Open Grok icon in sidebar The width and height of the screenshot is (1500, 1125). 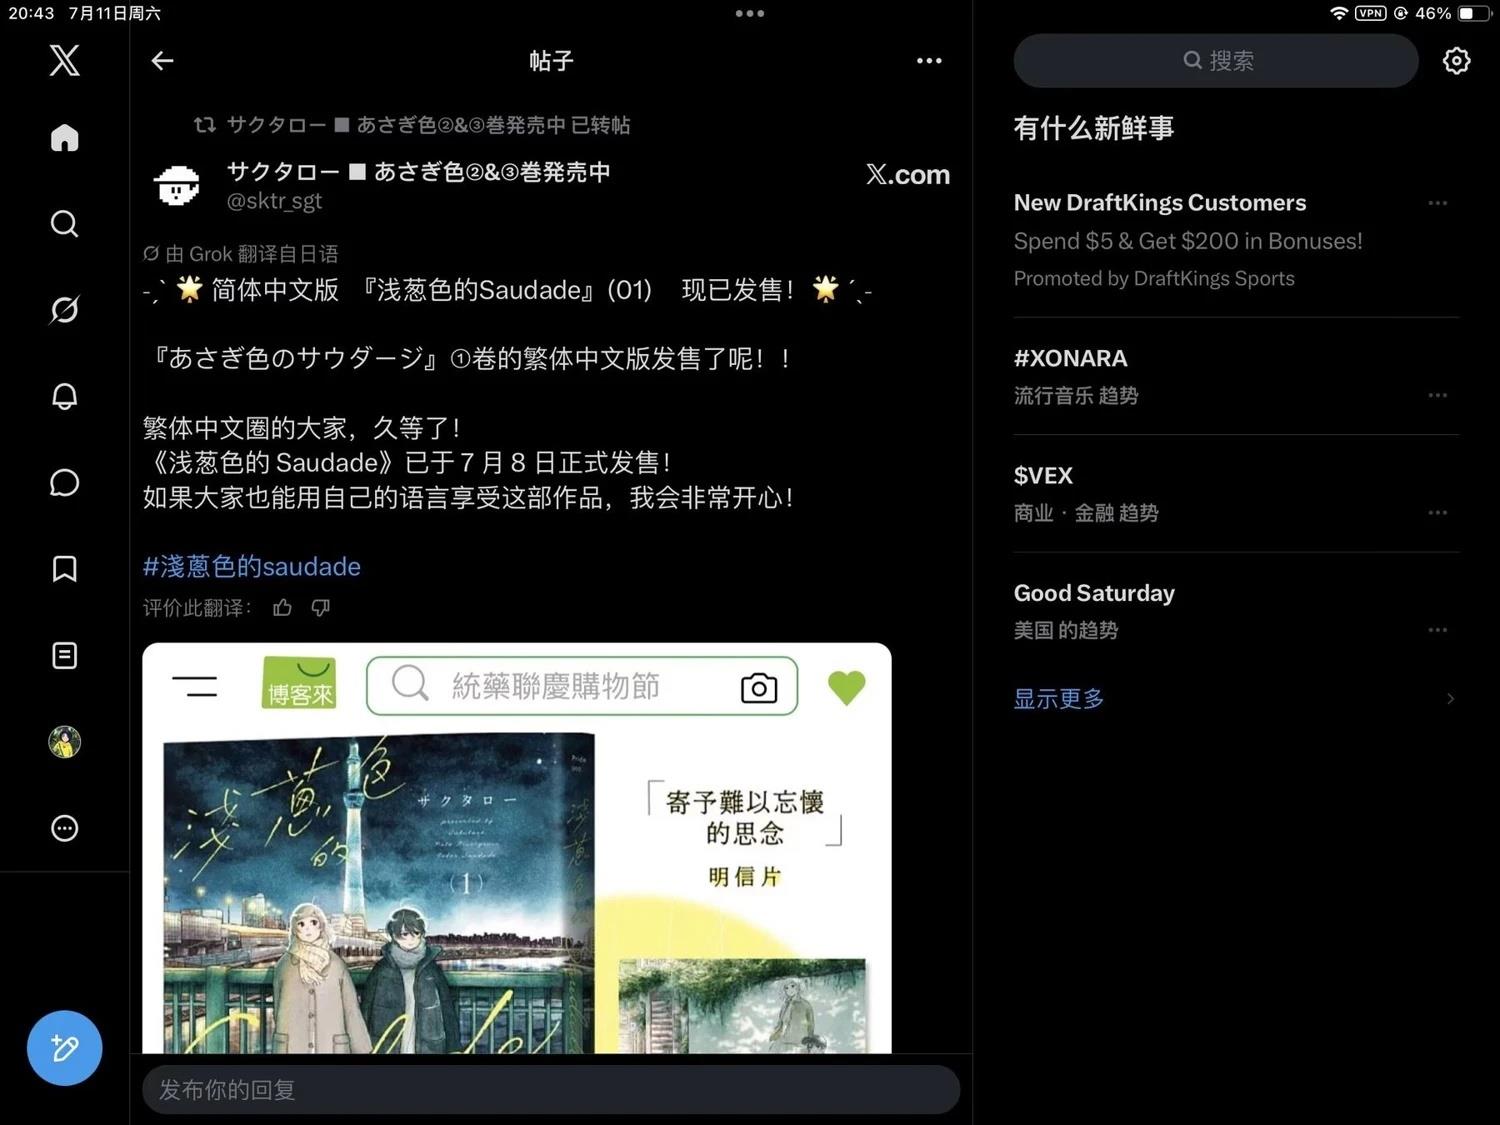click(x=65, y=310)
